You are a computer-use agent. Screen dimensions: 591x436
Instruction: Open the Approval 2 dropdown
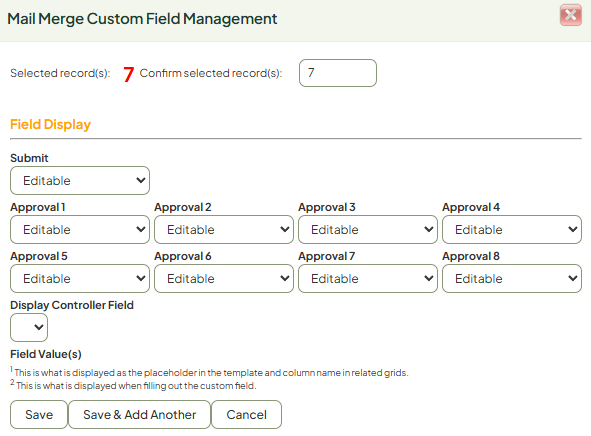[x=224, y=229]
